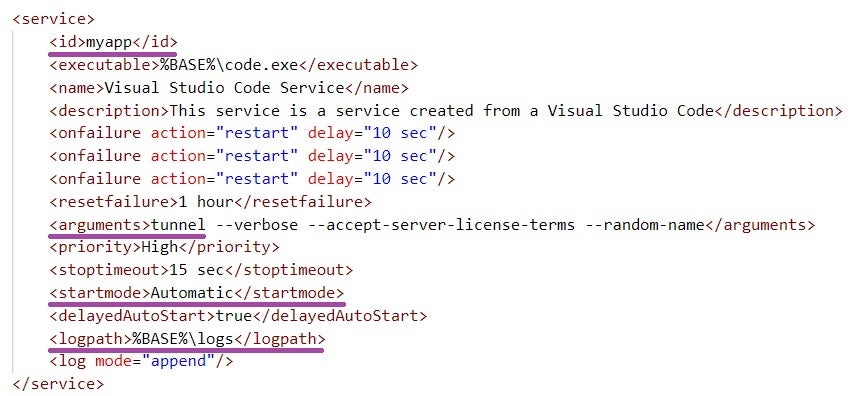Select the %BASE%\code.exe executable path
The image size is (852, 396).
(224, 65)
